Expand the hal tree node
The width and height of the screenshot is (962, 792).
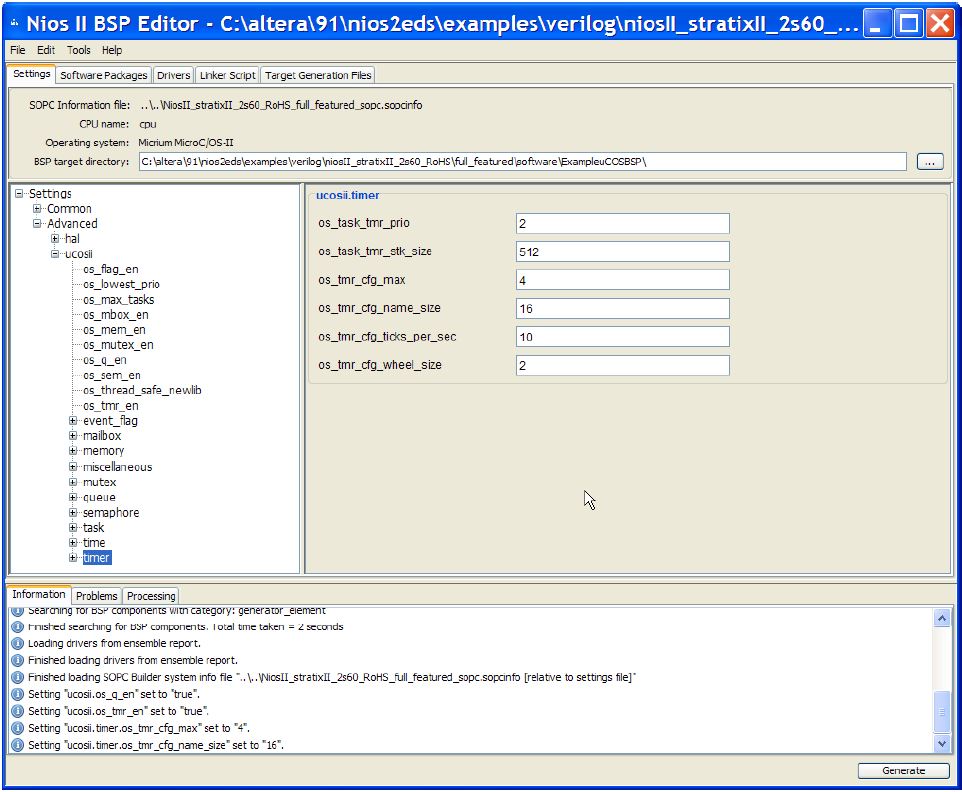(55, 239)
